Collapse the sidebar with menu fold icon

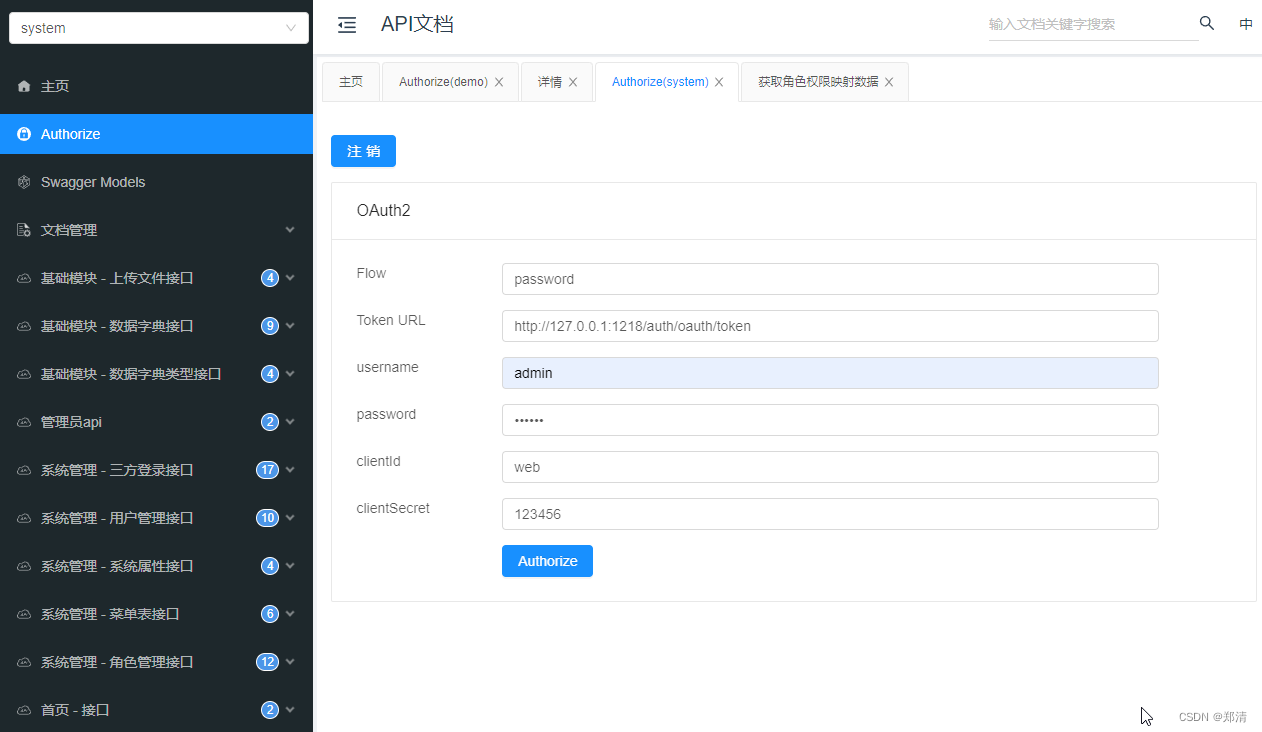coord(347,25)
